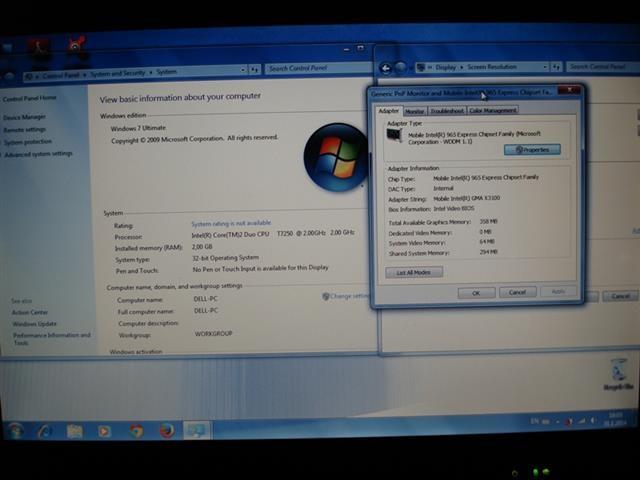Open System protection link

click(28, 142)
